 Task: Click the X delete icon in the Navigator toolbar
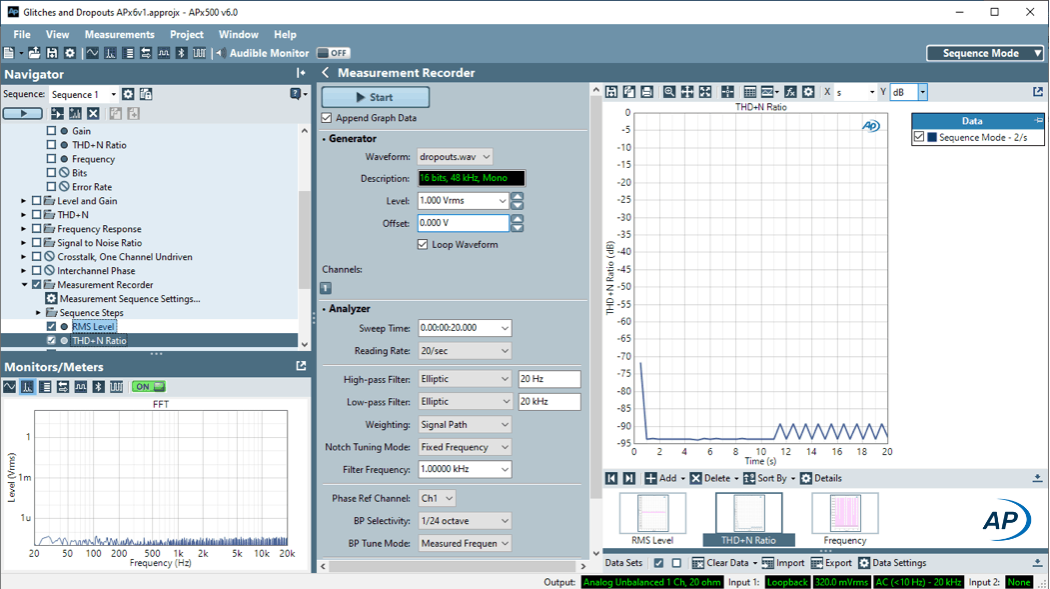tap(93, 114)
